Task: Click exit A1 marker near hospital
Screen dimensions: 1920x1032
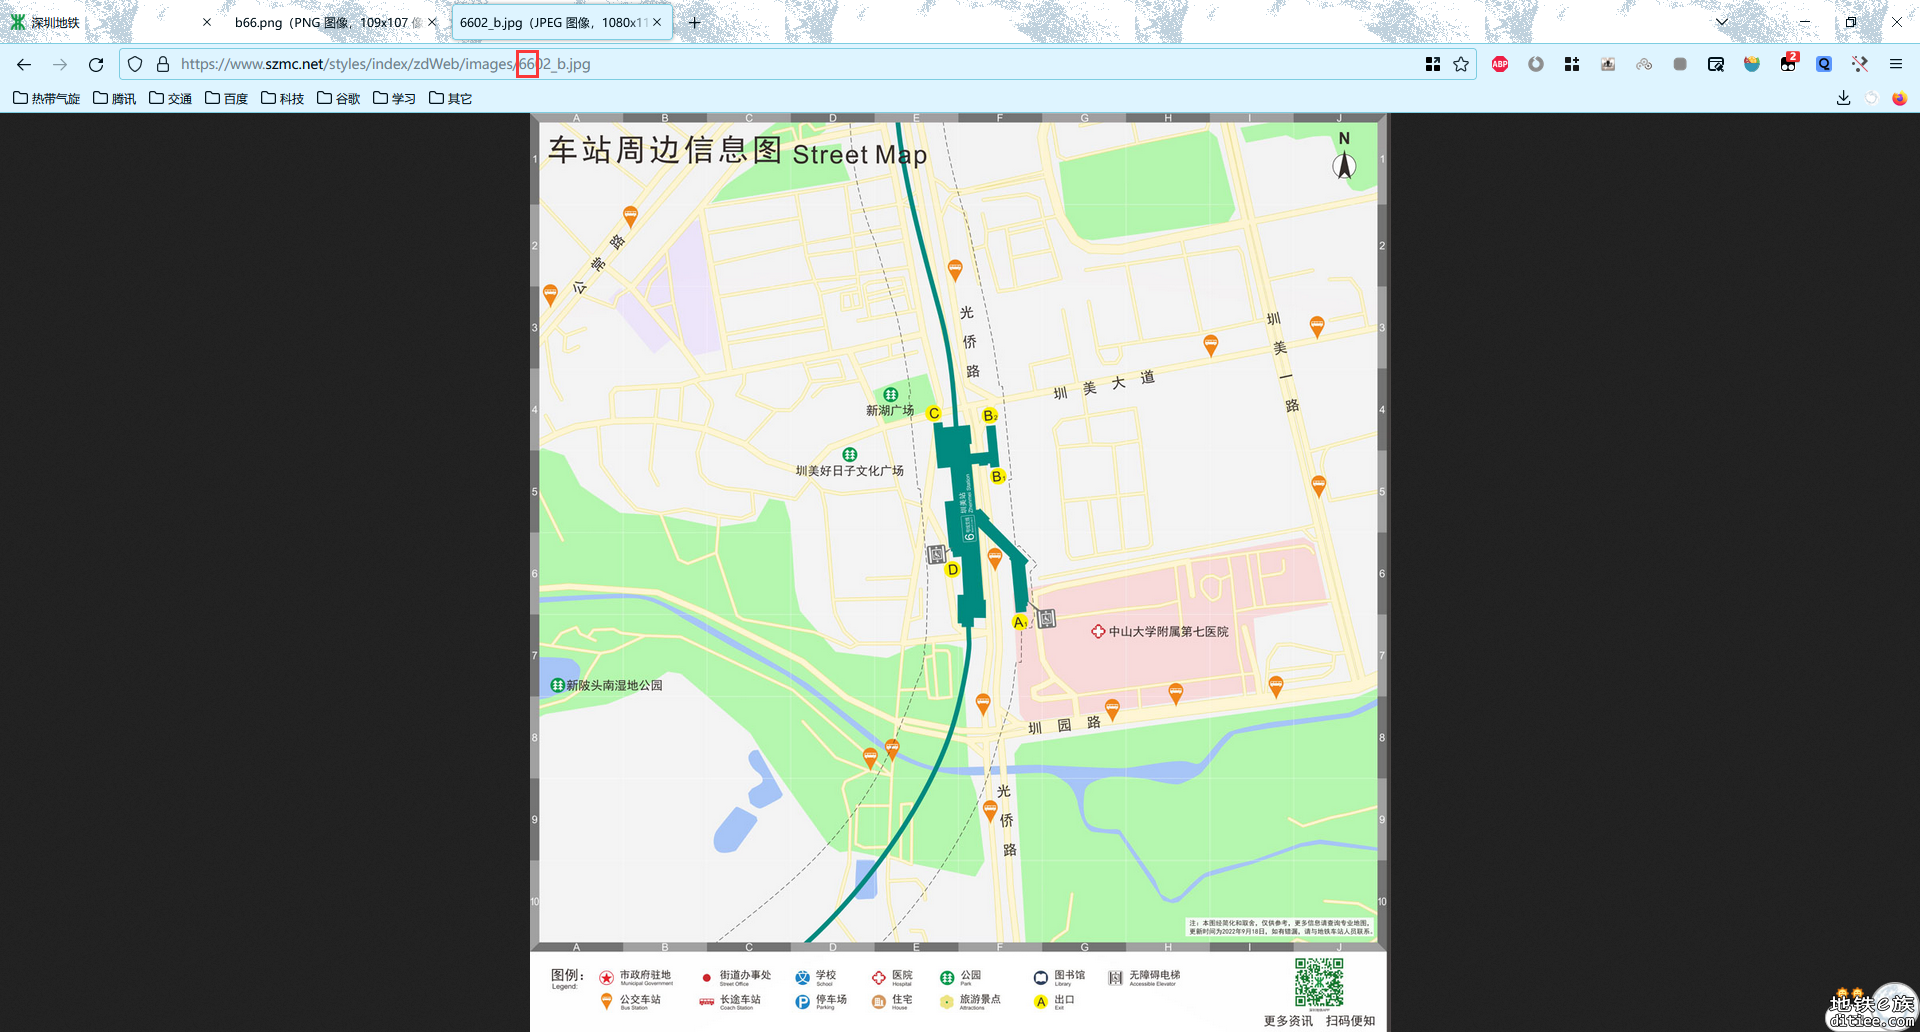Action: click(1019, 622)
